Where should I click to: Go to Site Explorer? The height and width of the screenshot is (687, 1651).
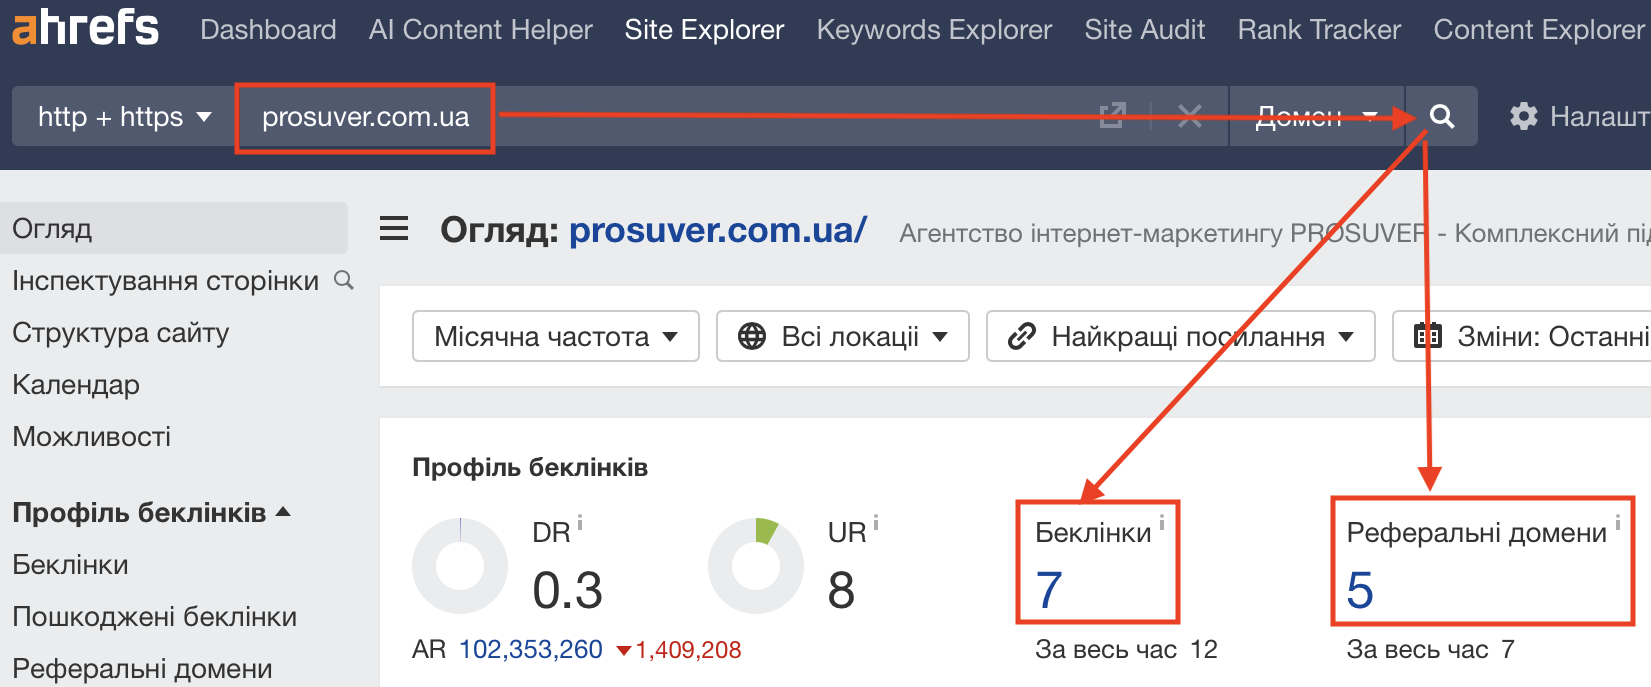click(704, 30)
